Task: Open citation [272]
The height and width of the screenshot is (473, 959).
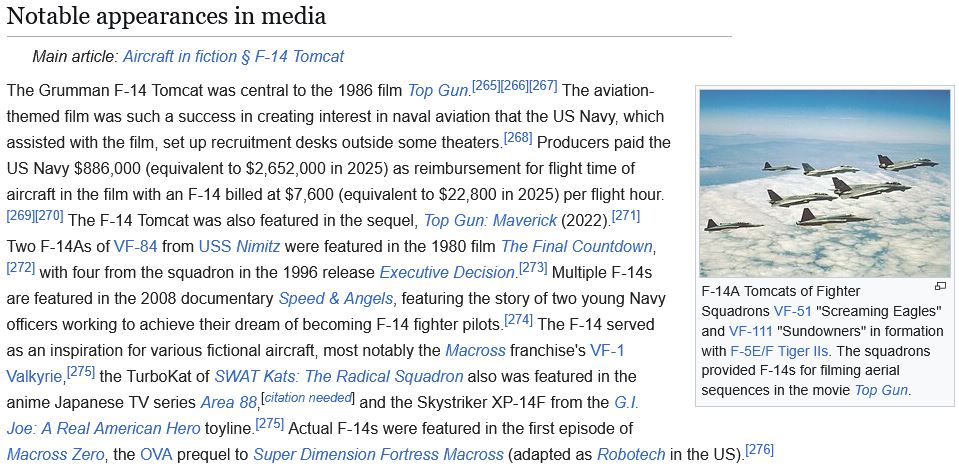Action: tap(21, 267)
